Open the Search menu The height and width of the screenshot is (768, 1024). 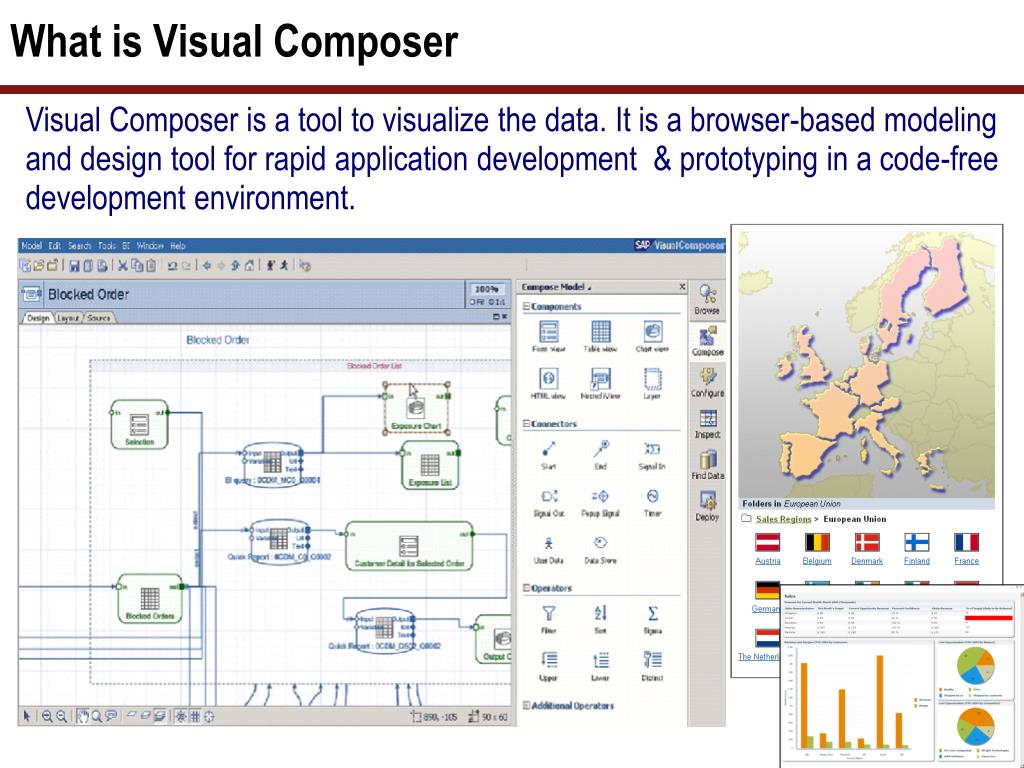[79, 246]
